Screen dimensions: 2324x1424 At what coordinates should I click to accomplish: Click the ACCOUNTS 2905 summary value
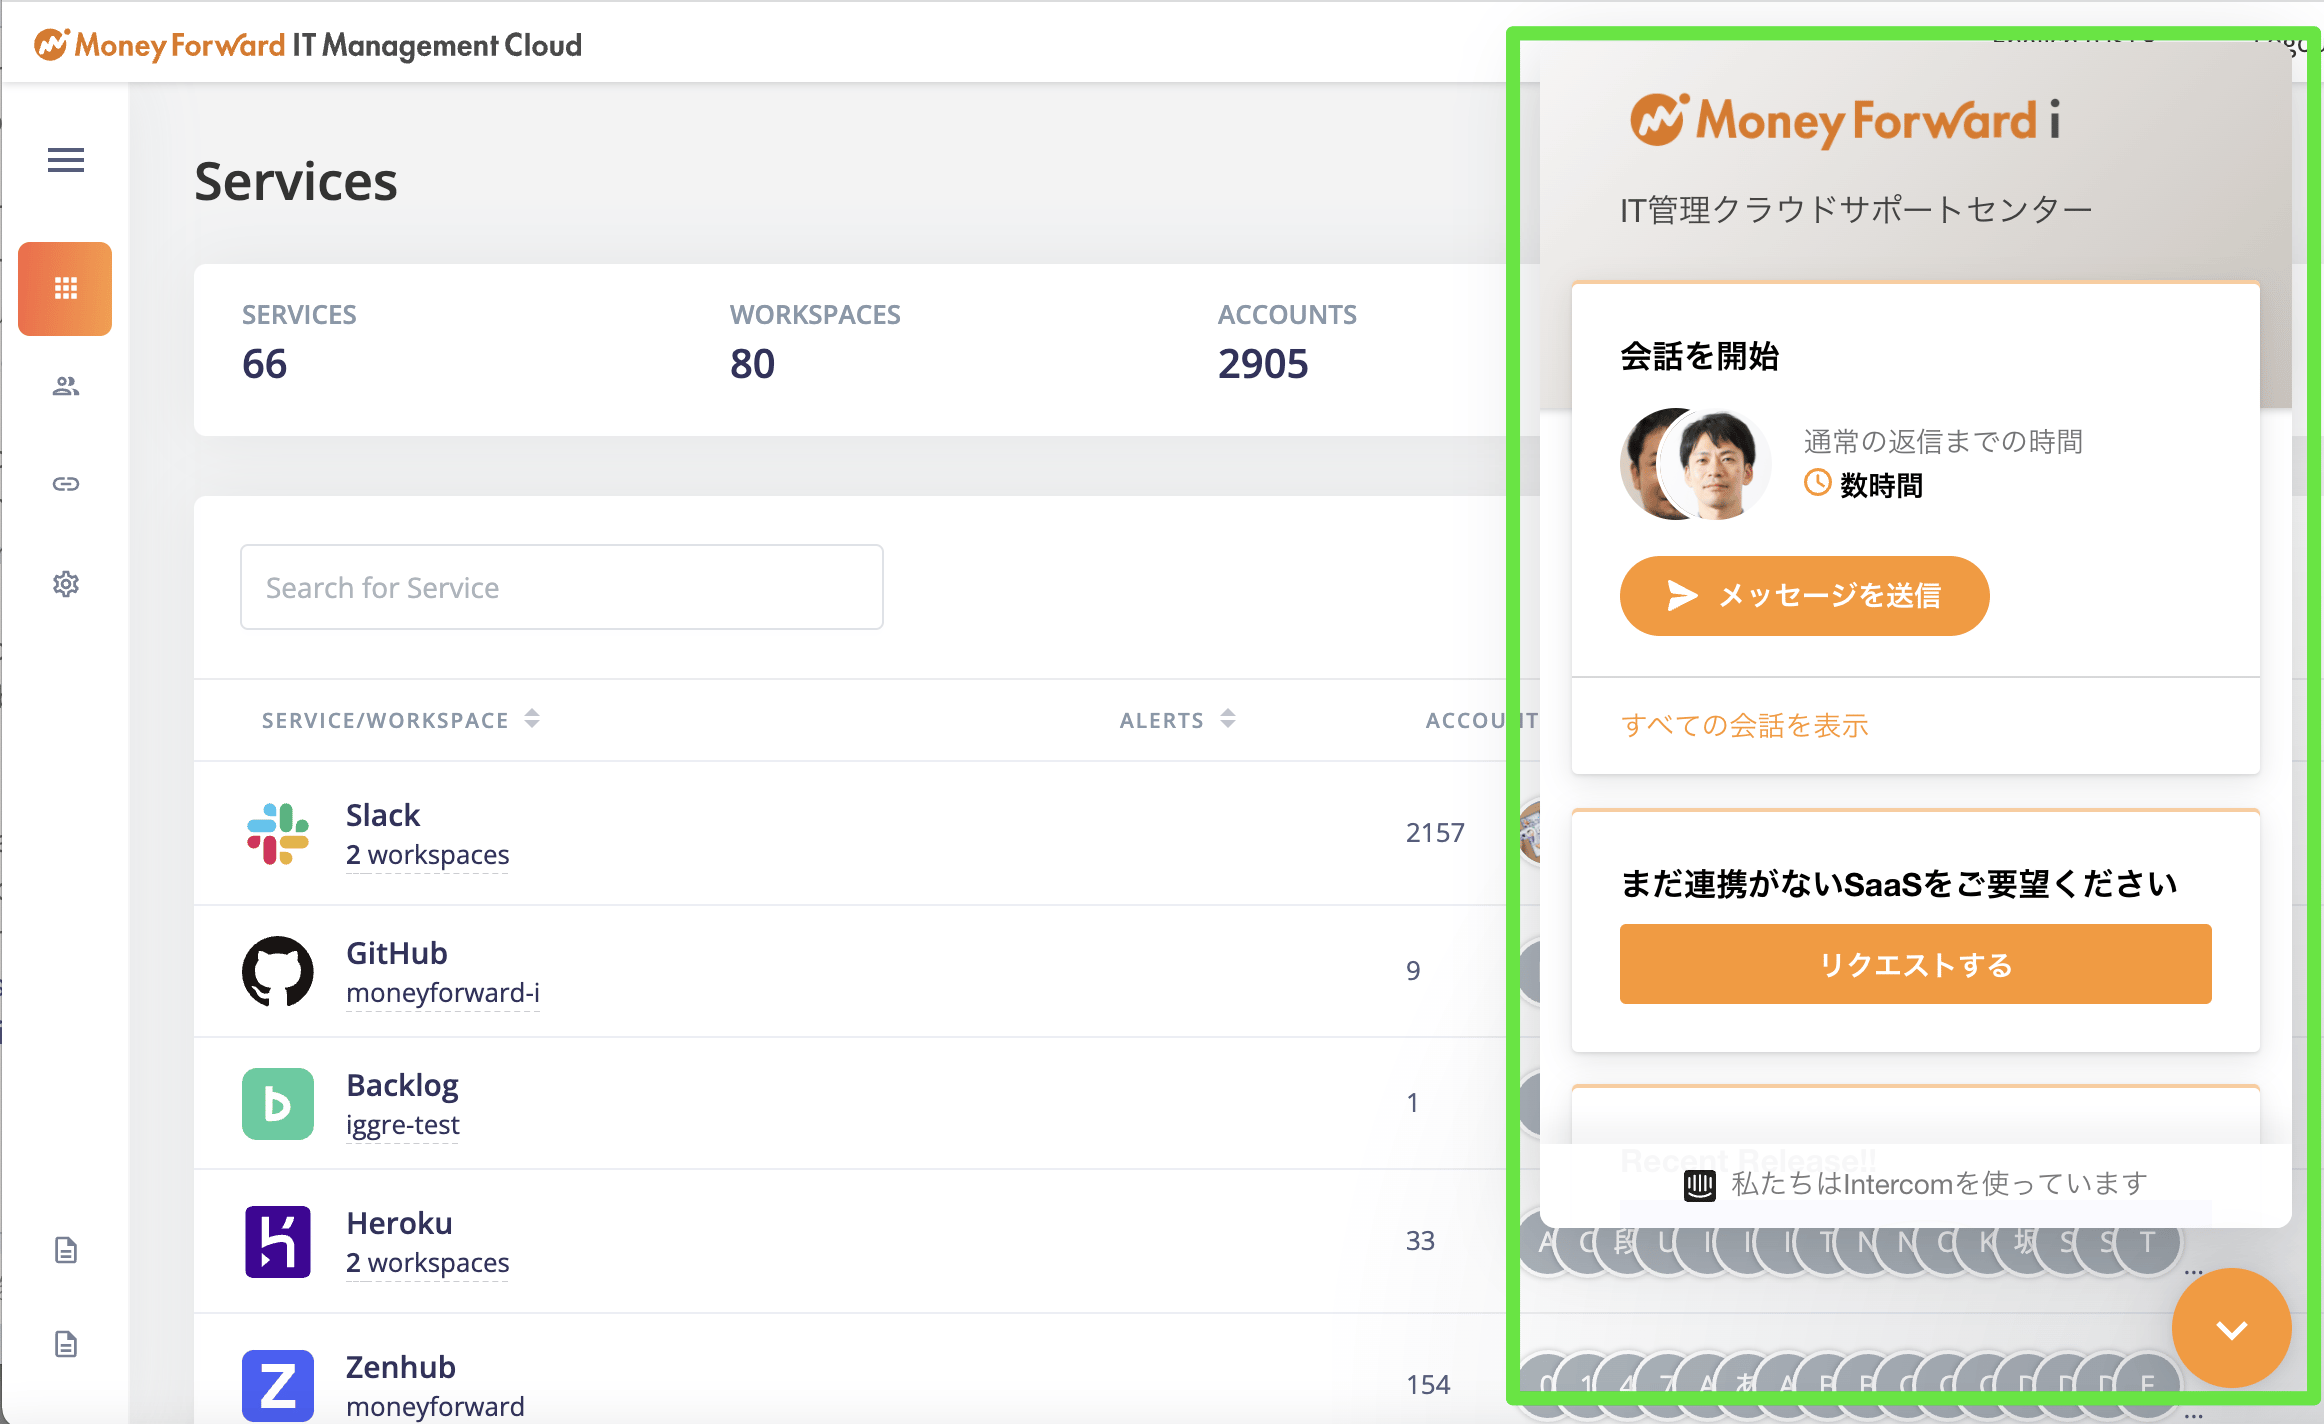point(1263,363)
